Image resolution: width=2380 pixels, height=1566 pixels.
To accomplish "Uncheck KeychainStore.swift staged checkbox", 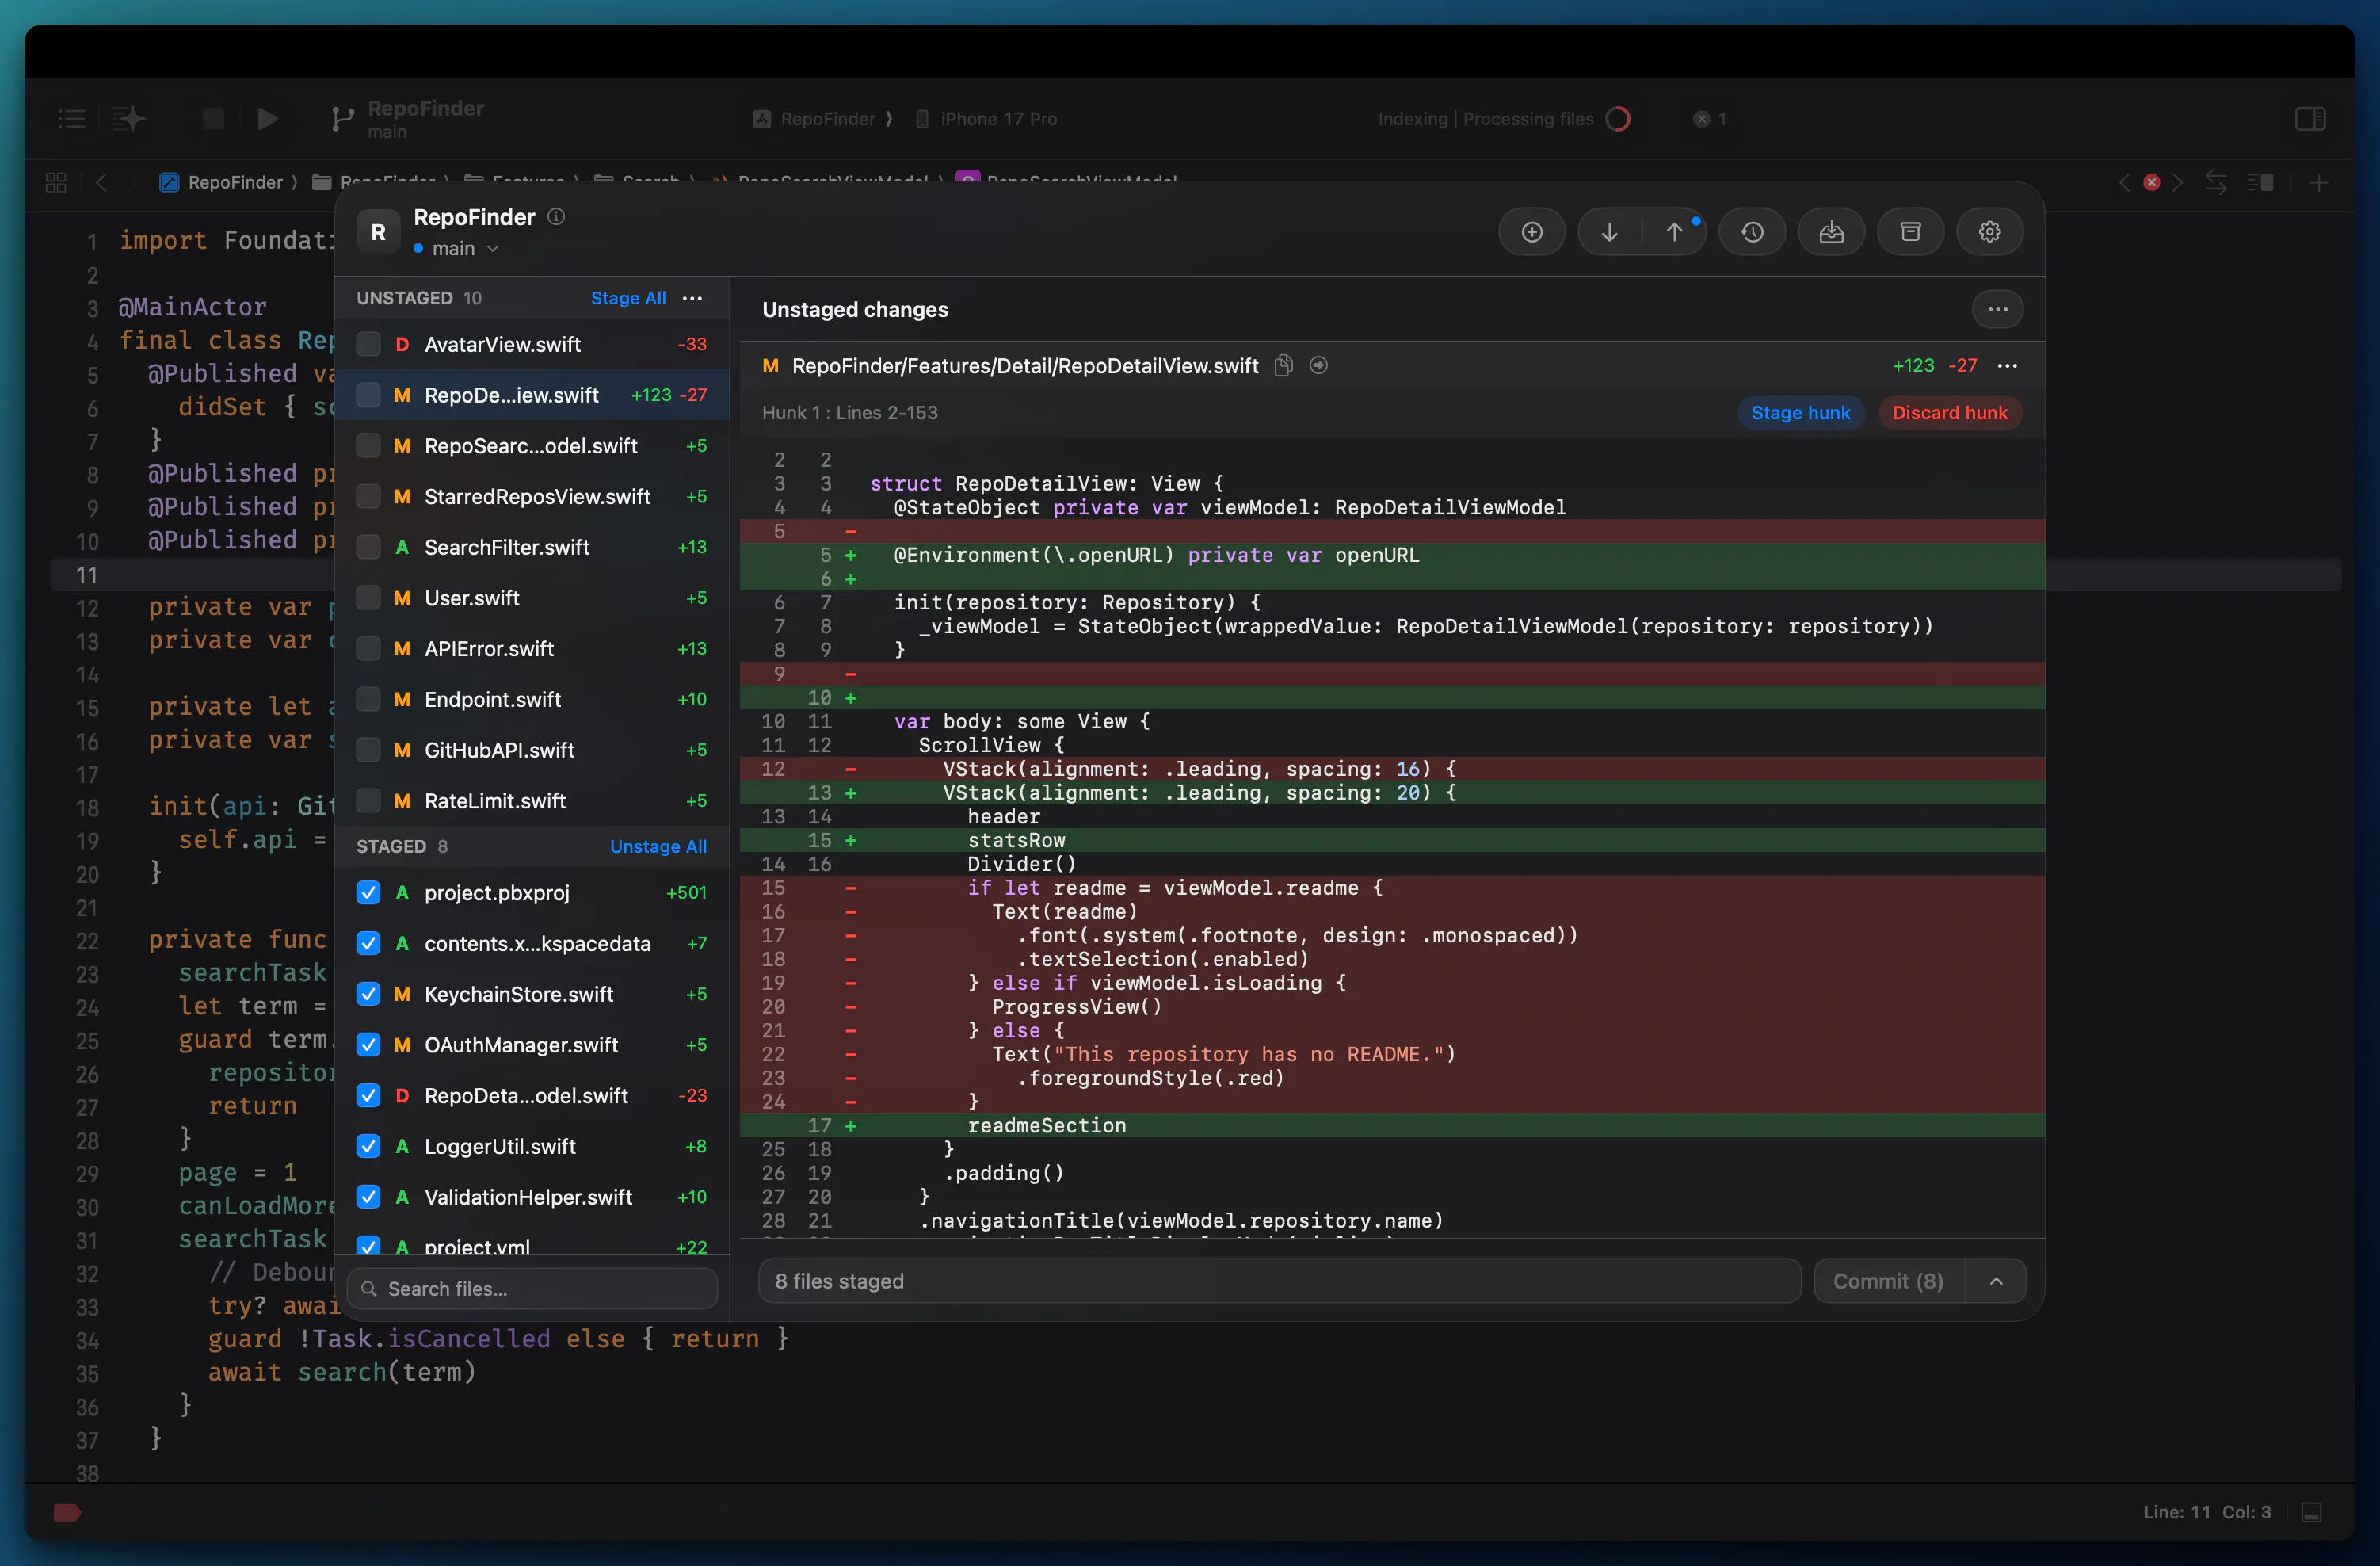I will point(368,994).
